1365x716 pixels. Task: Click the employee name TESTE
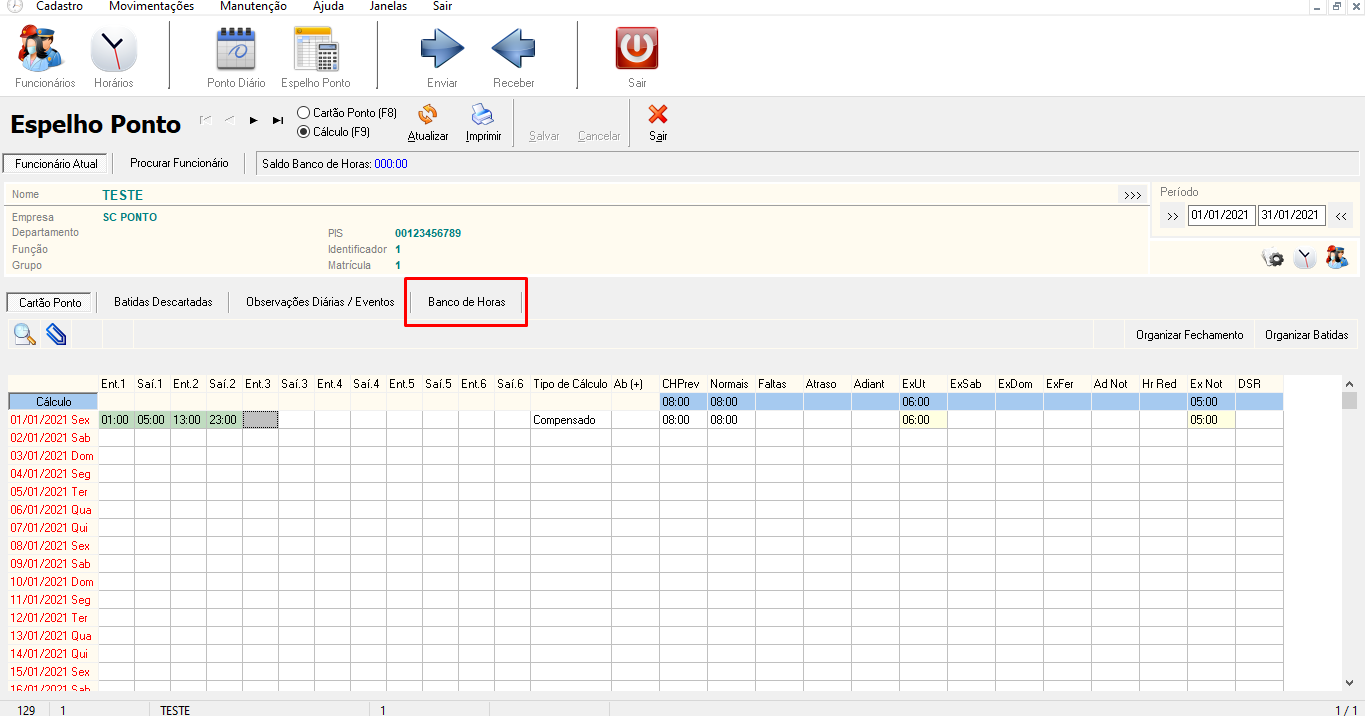click(123, 195)
